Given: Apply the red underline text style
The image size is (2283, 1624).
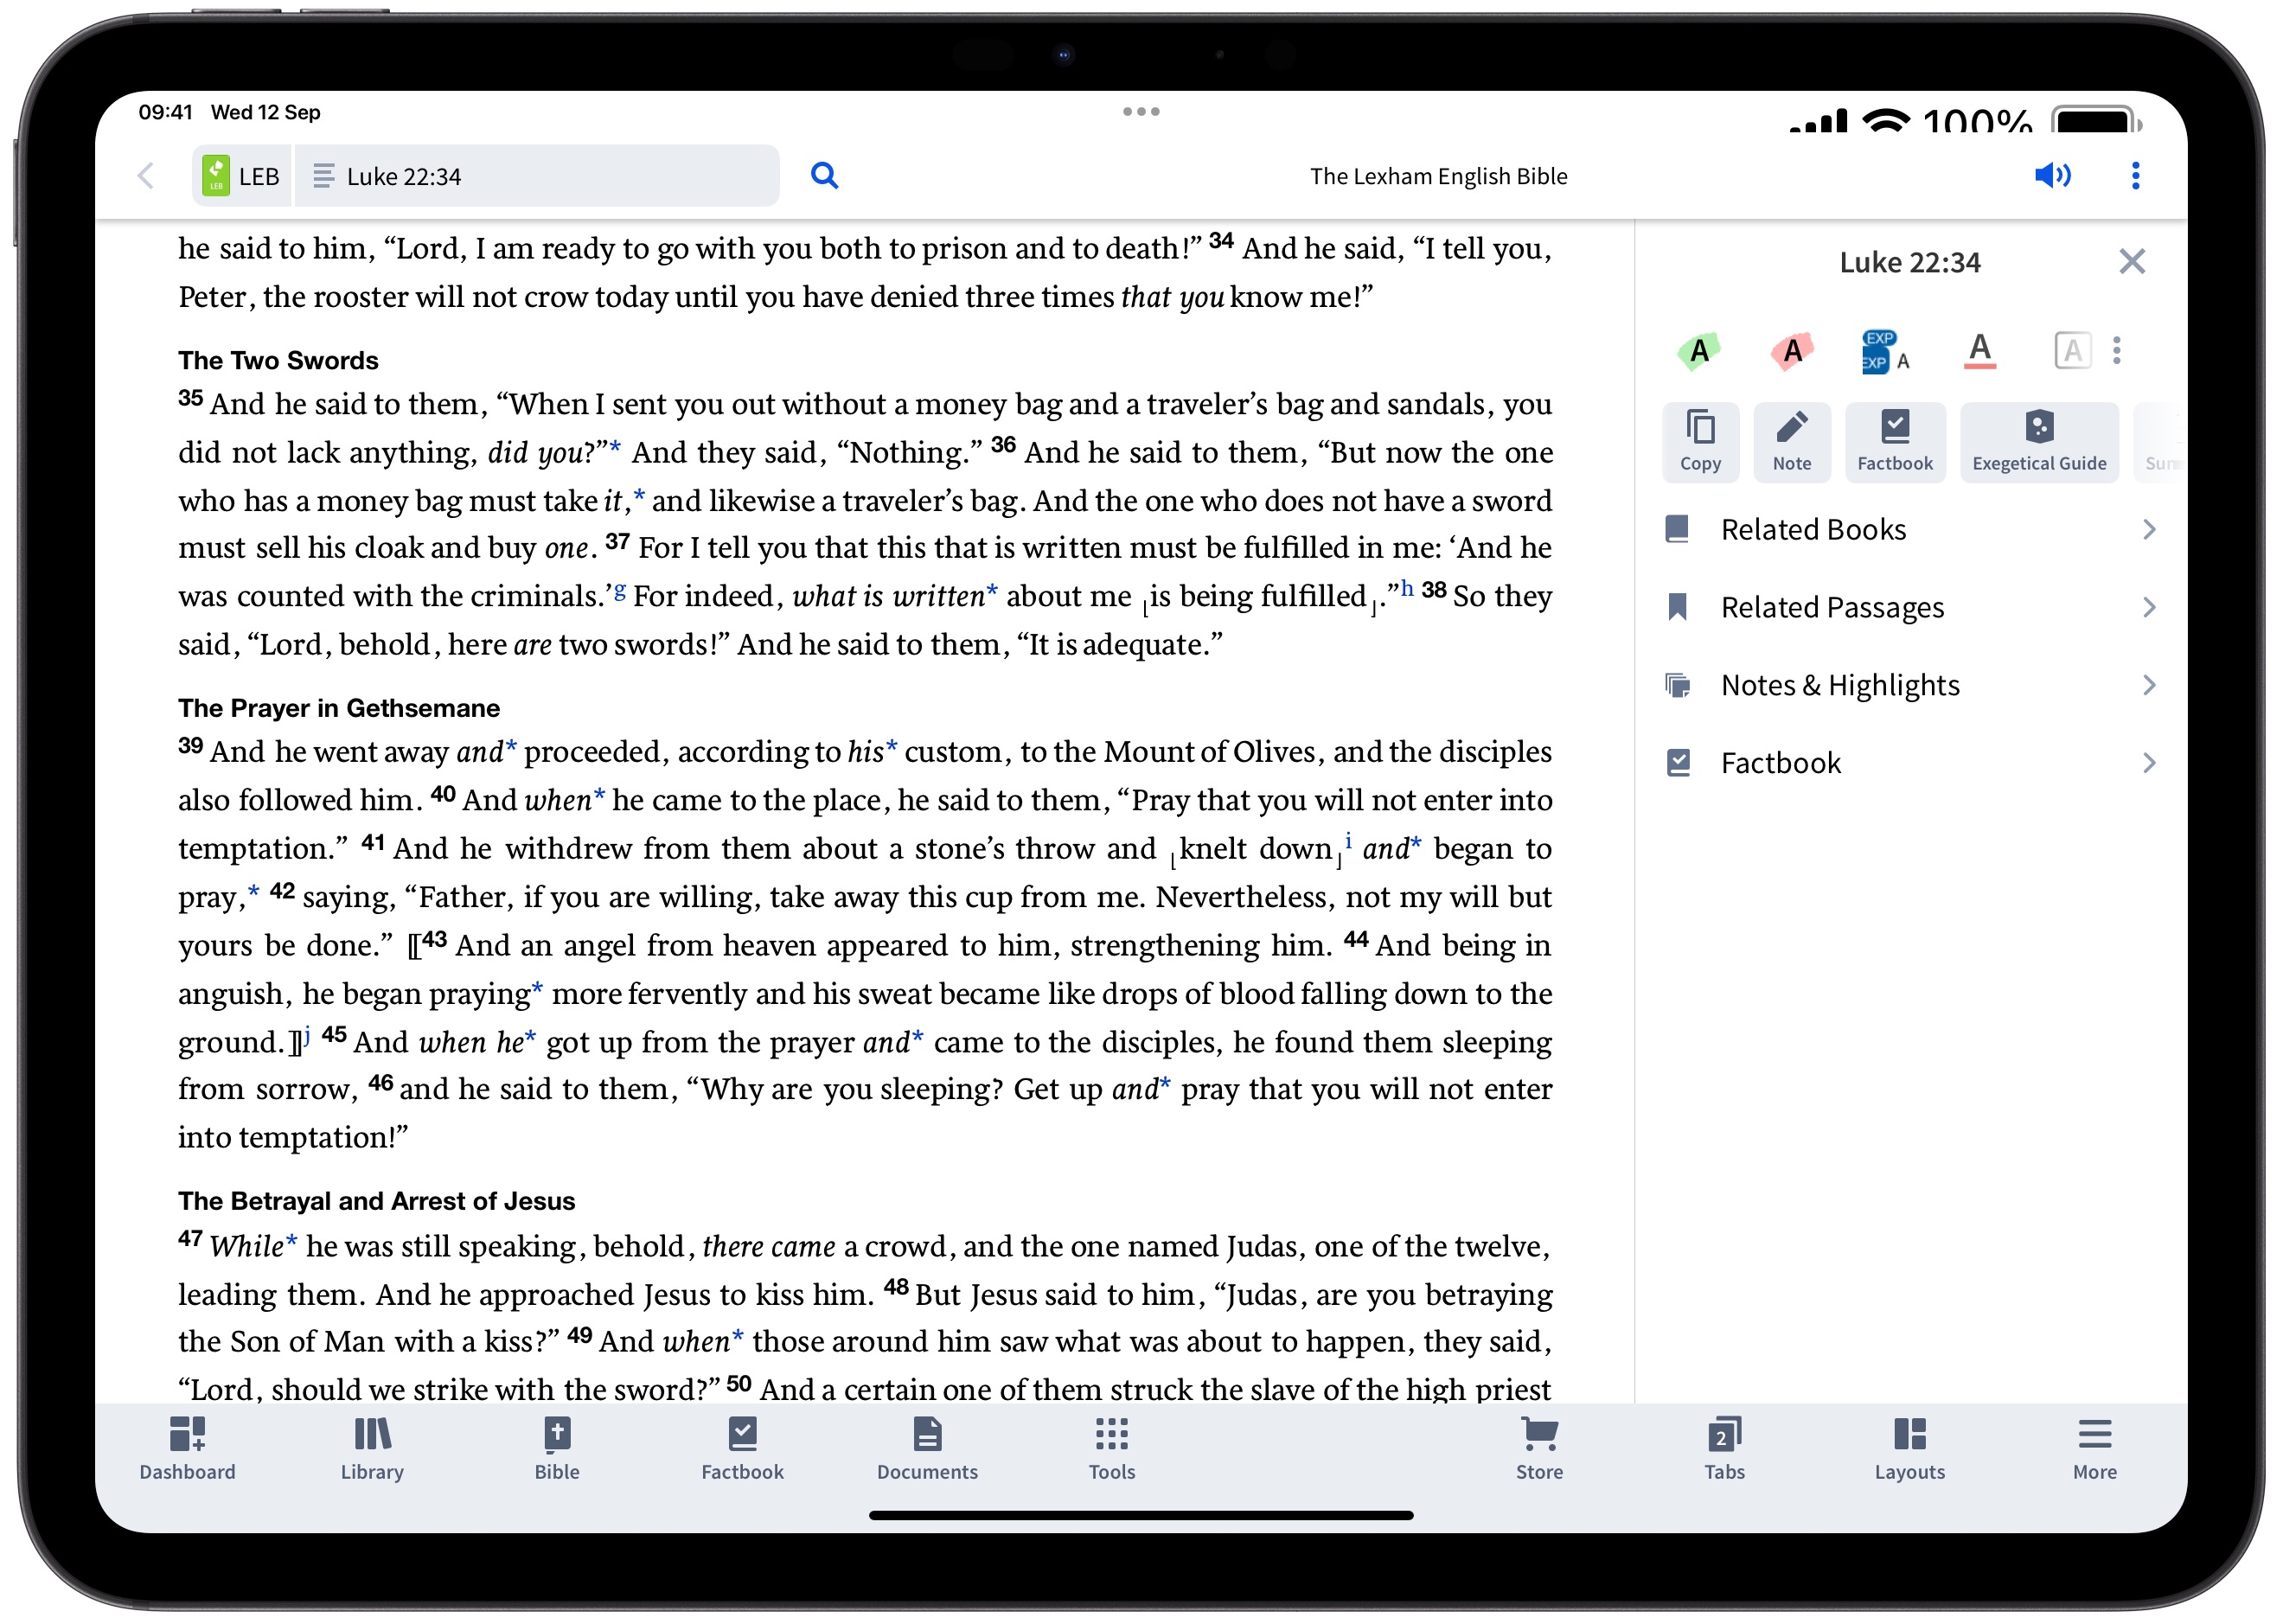Looking at the screenshot, I should pyautogui.click(x=1979, y=351).
